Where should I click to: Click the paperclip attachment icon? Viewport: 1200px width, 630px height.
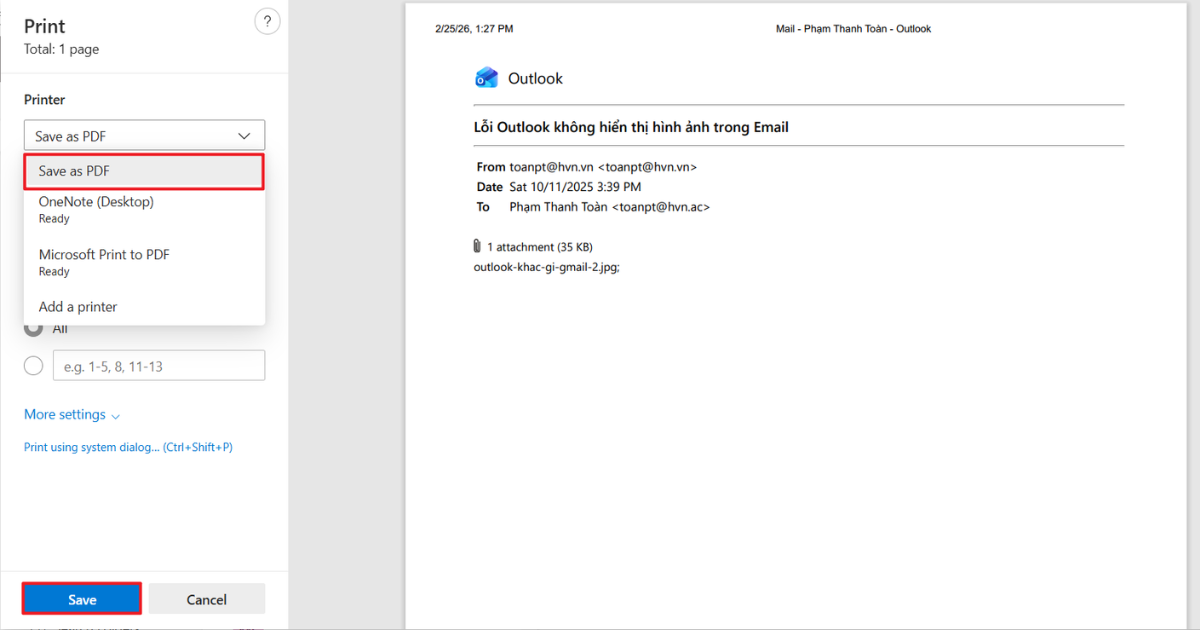click(477, 245)
